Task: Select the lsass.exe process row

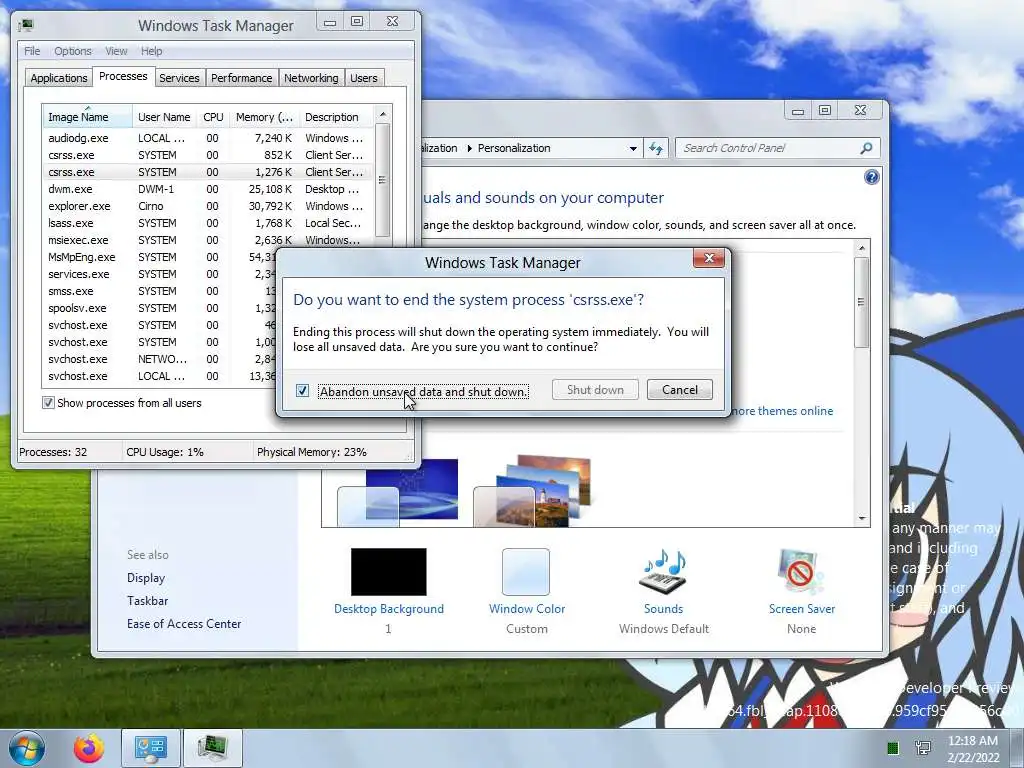Action: click(209, 223)
